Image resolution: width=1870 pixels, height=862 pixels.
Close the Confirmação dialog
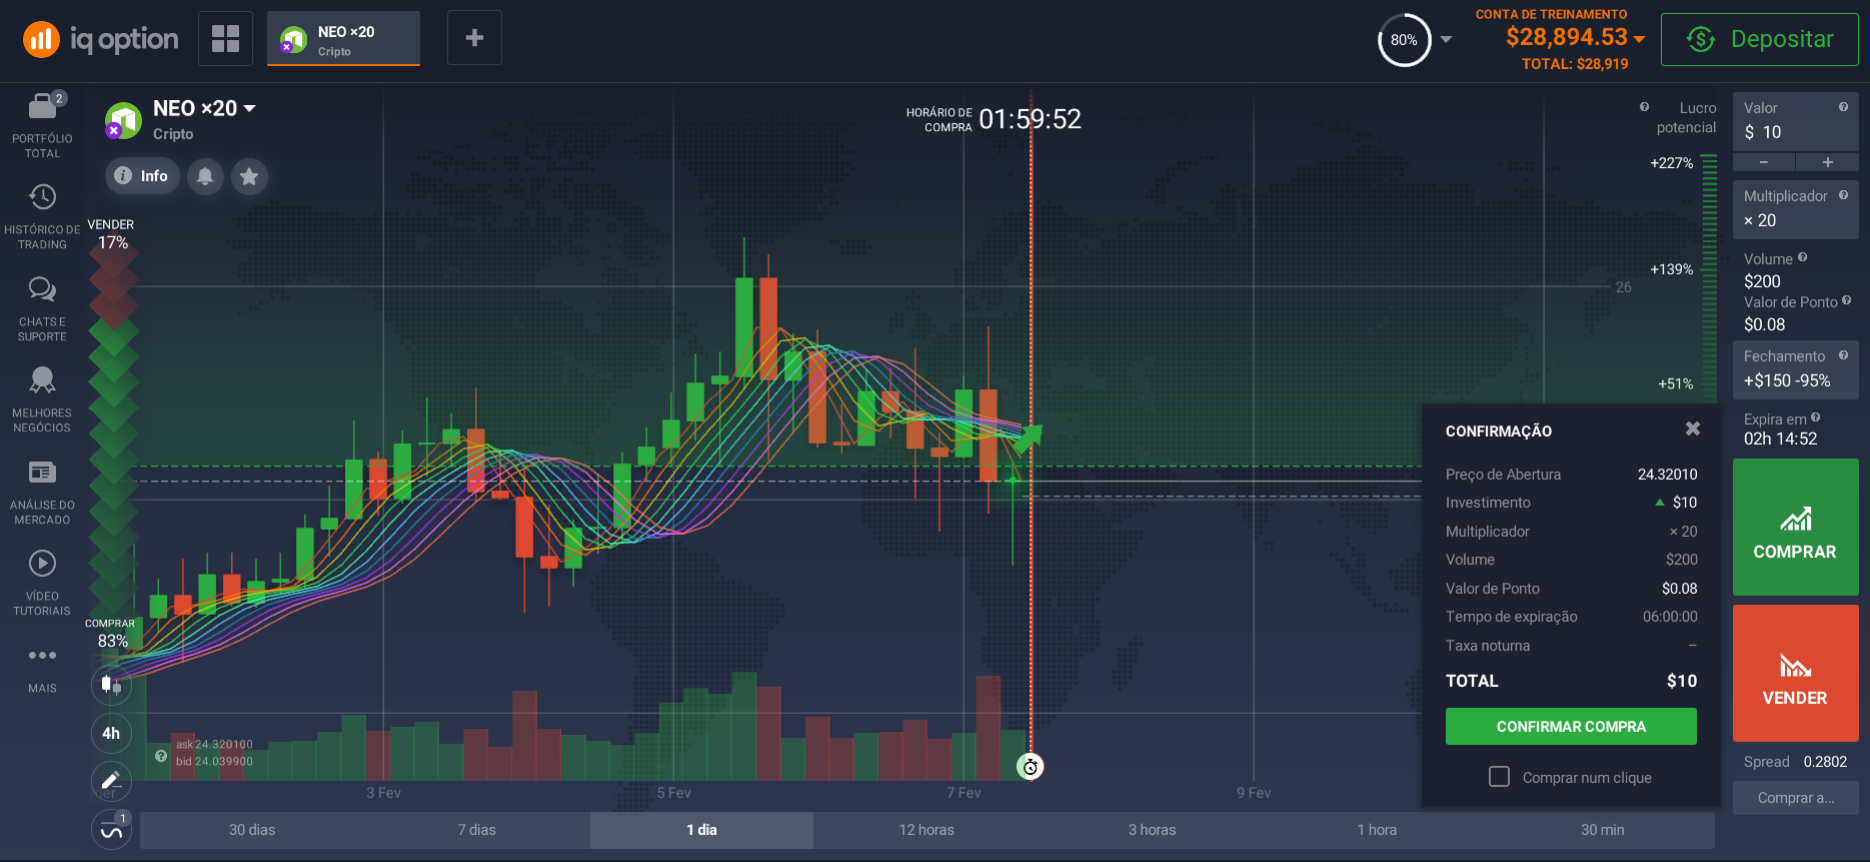1692,429
